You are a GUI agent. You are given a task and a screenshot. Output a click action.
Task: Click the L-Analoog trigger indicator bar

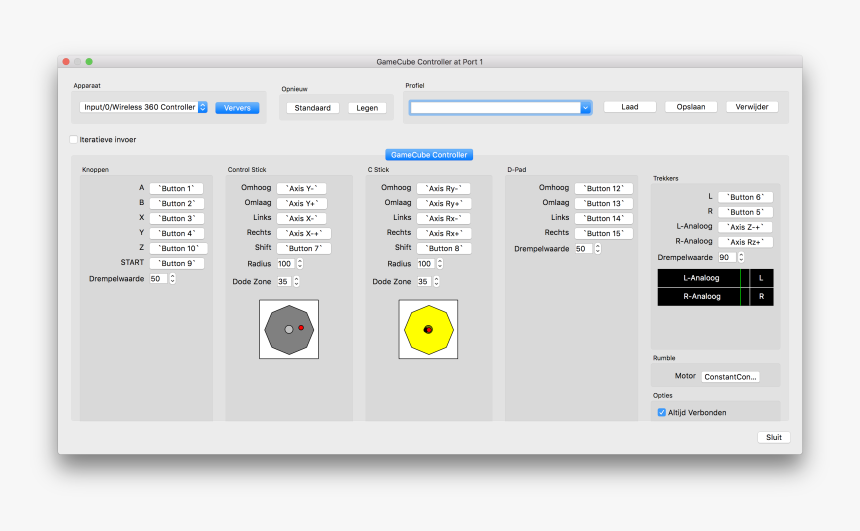700,278
